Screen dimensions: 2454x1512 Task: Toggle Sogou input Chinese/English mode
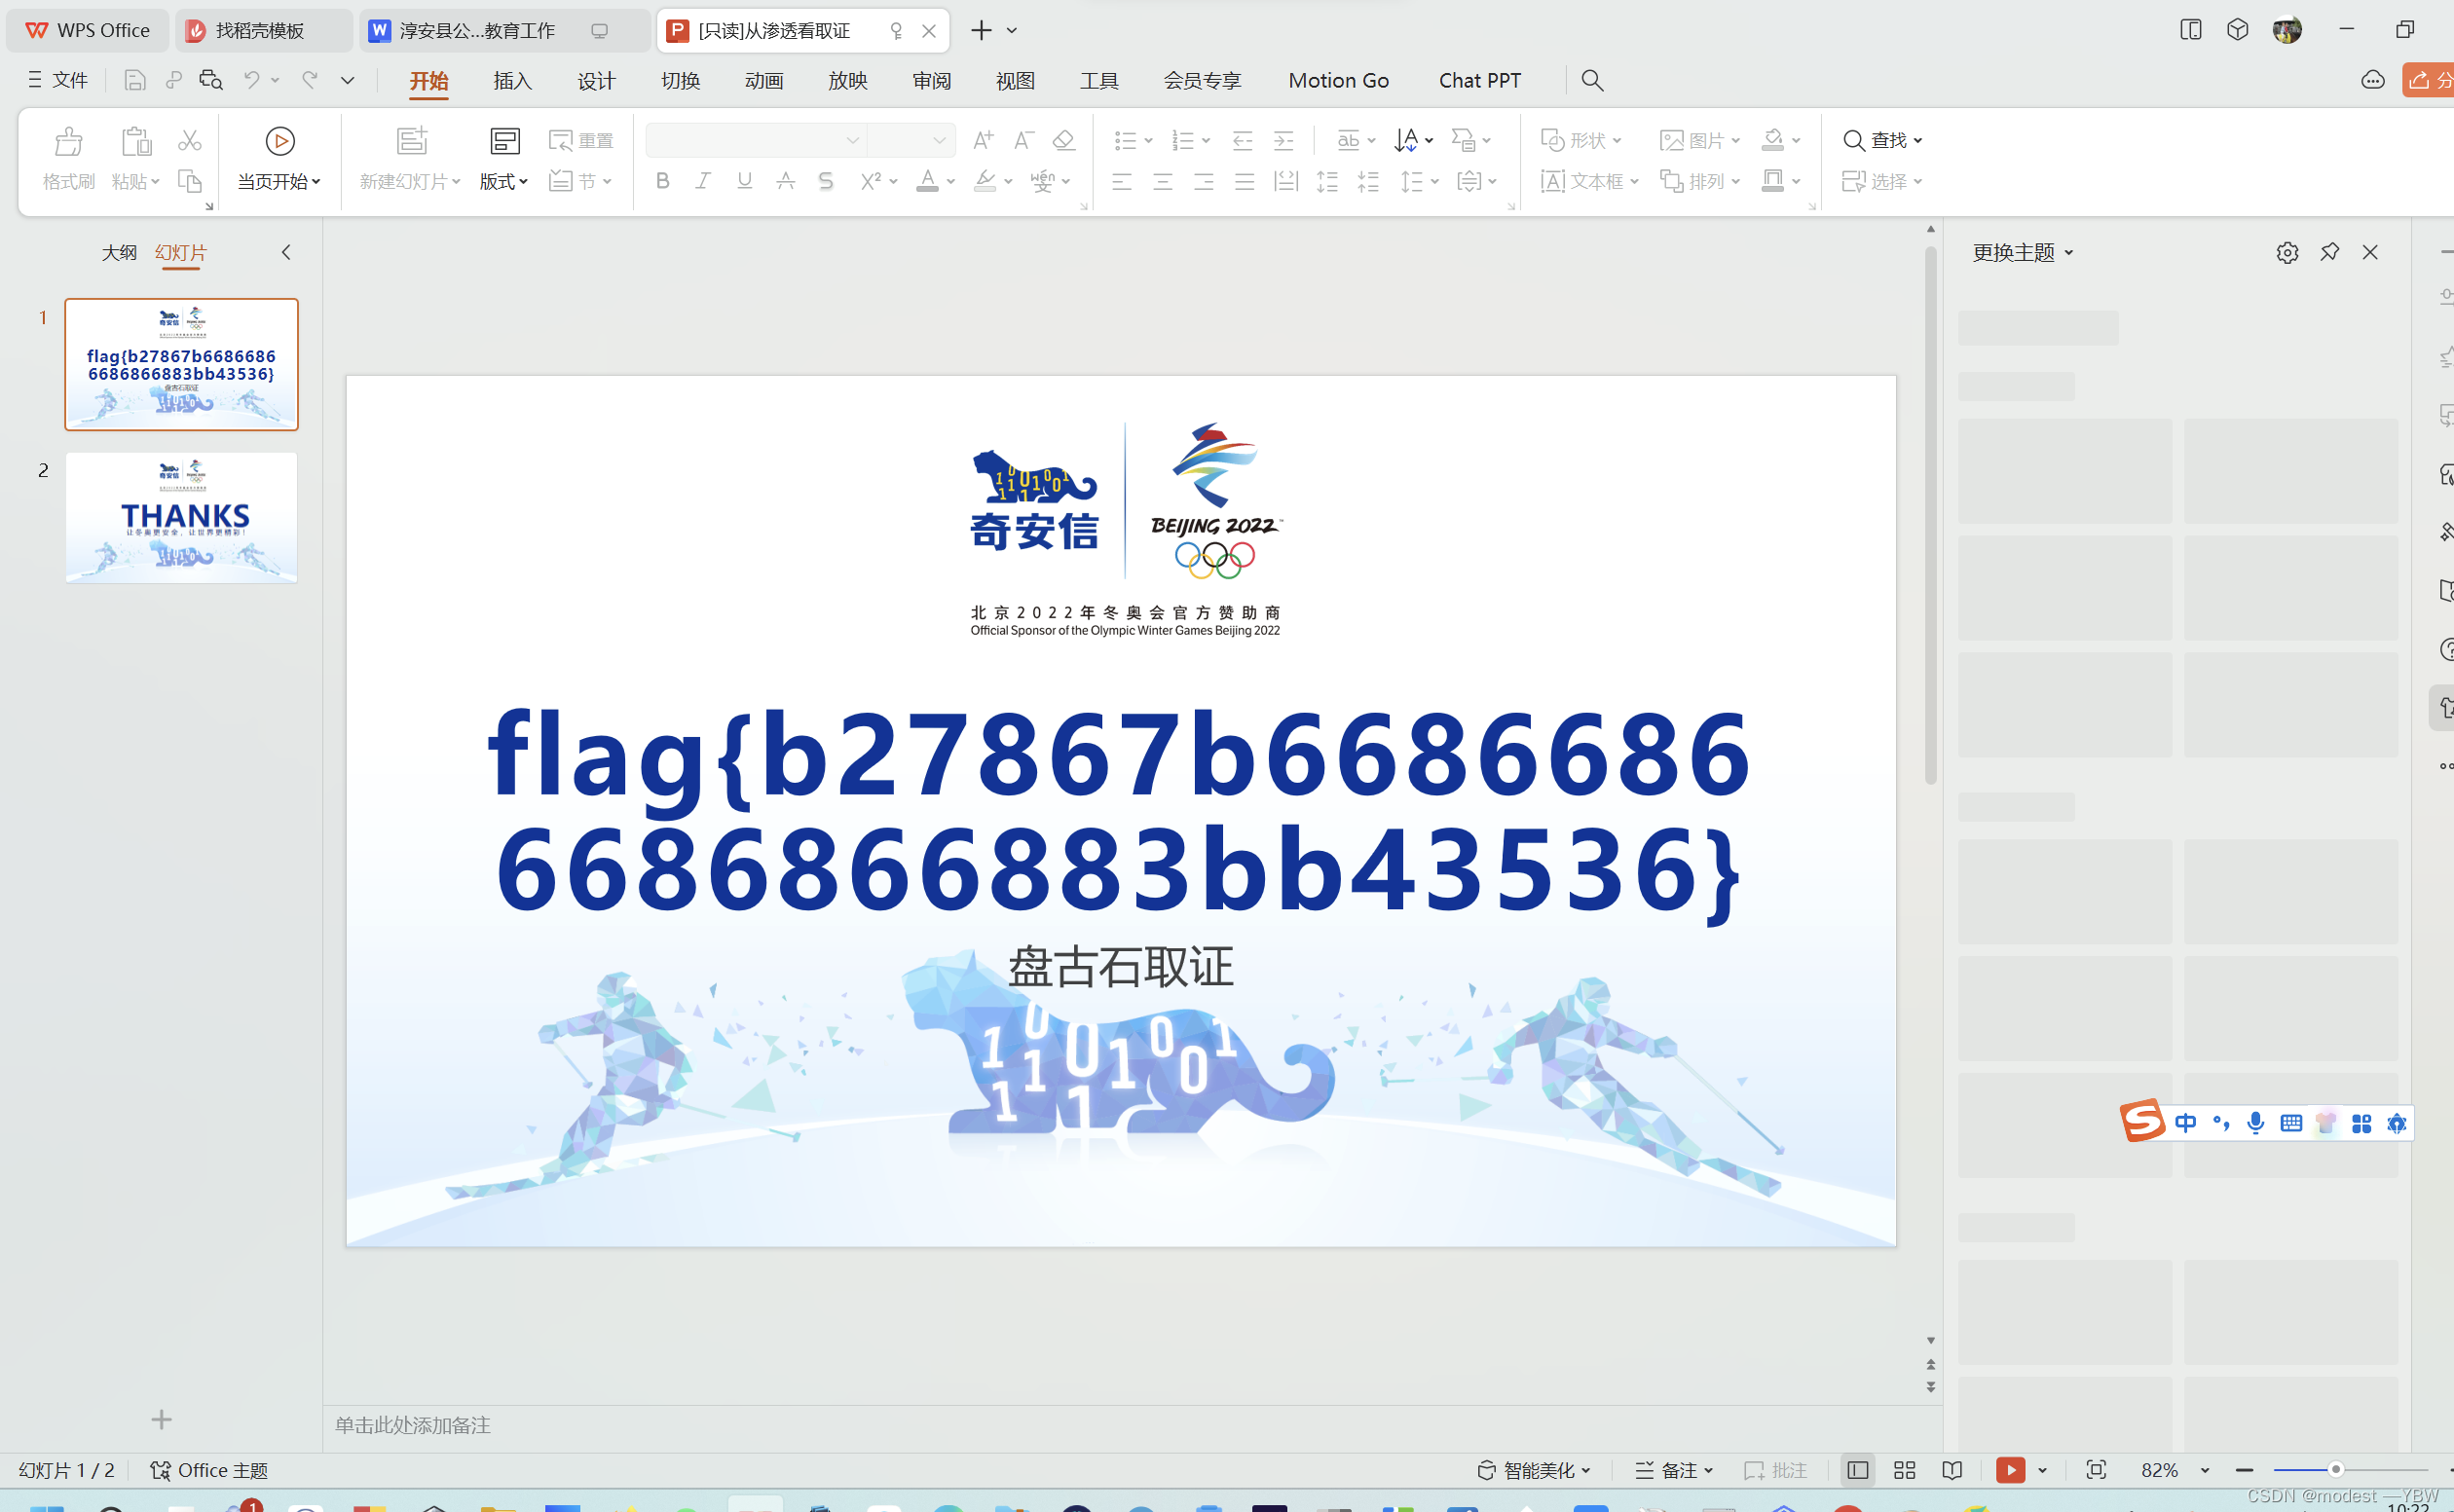[2185, 1123]
